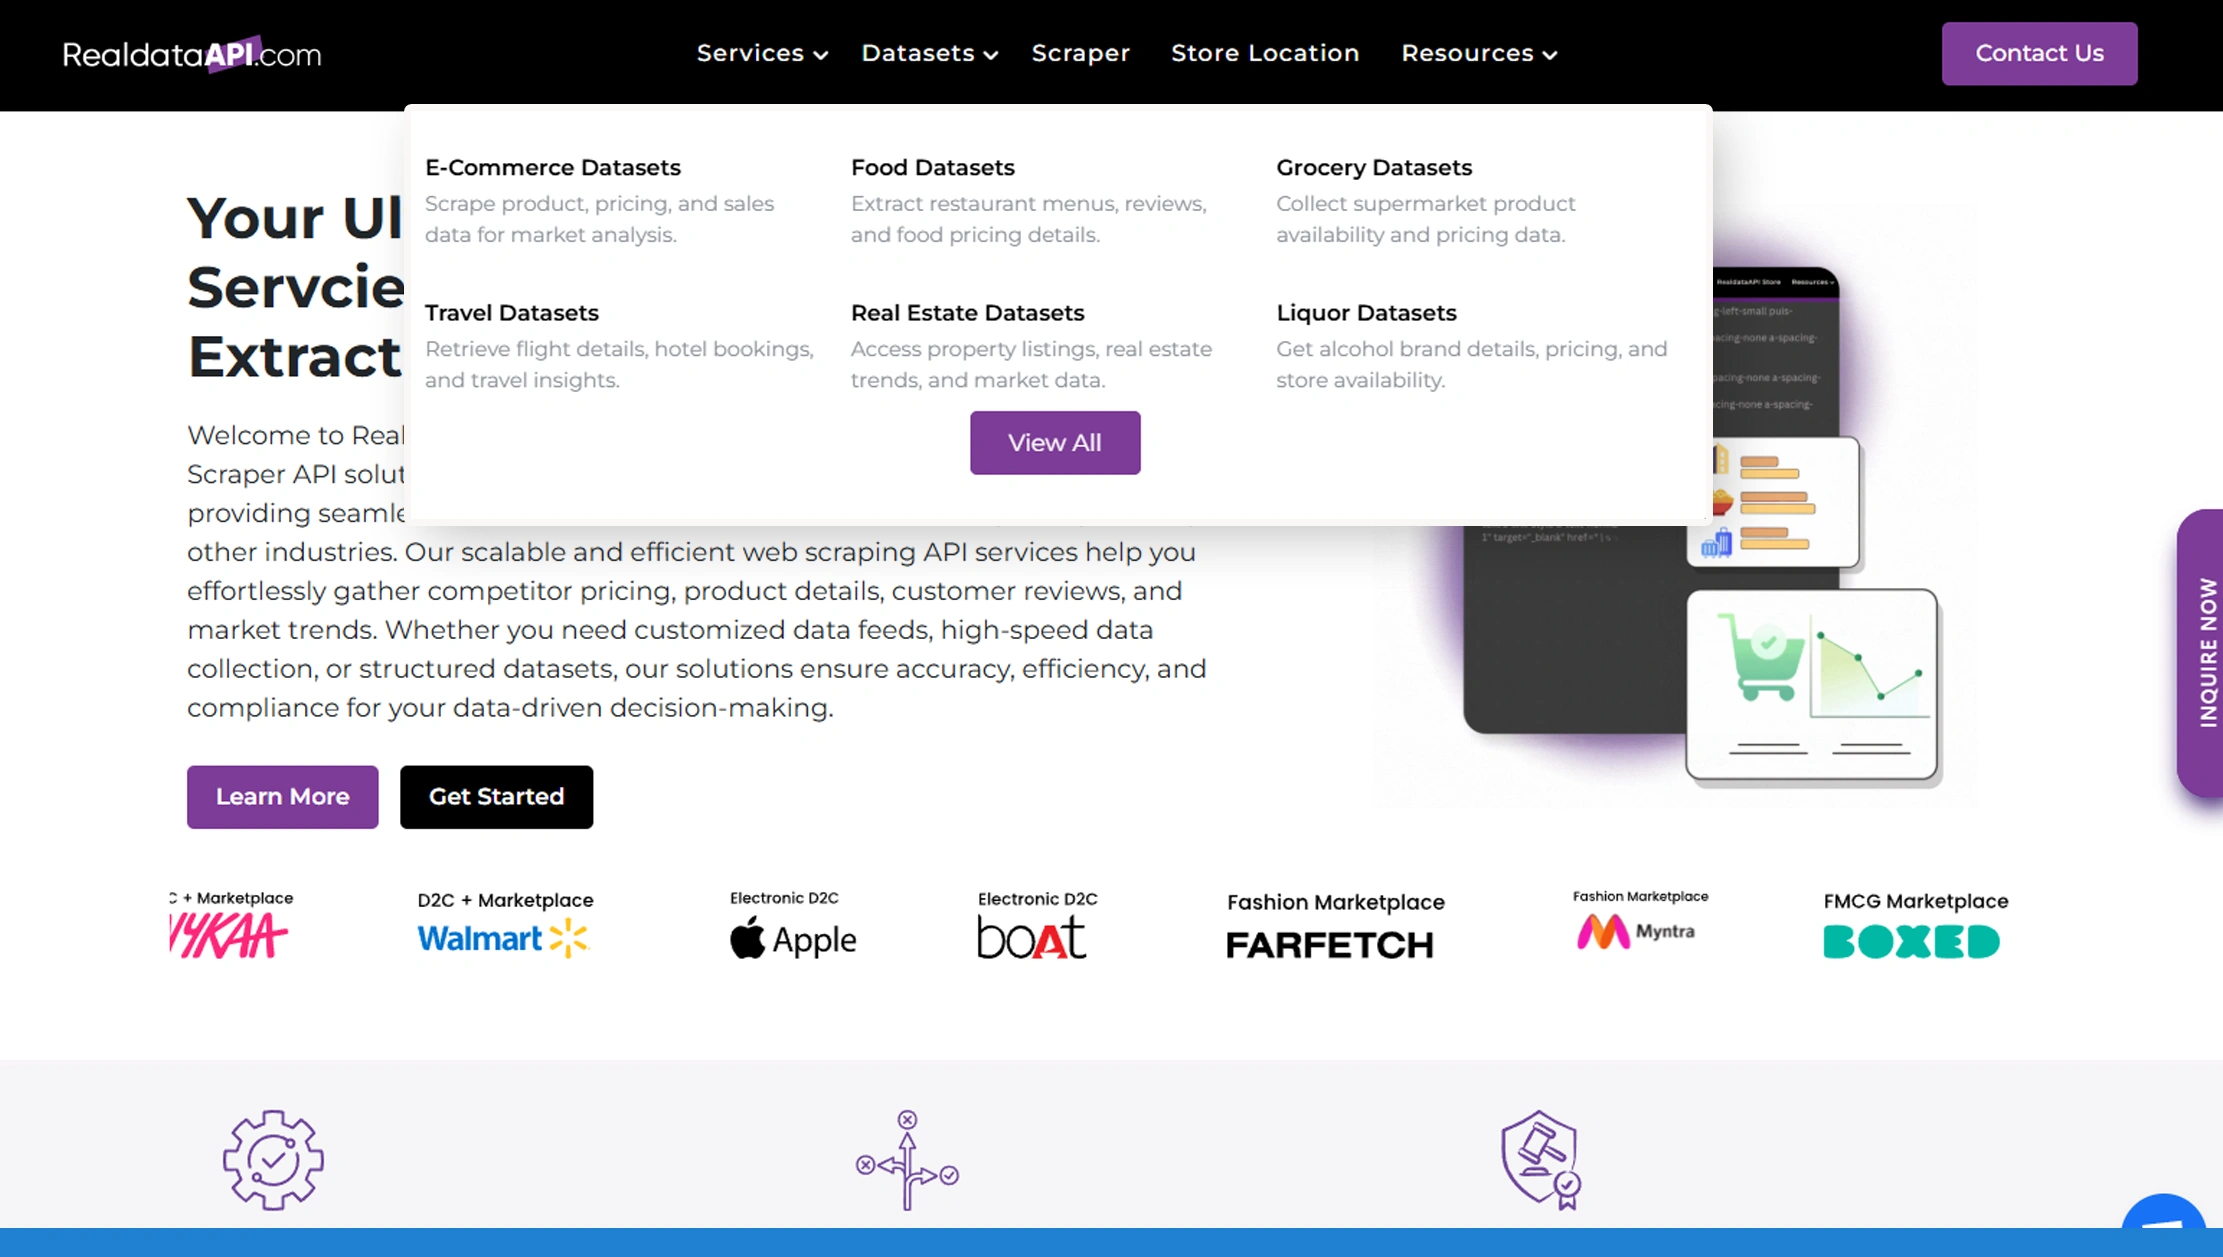2223x1257 pixels.
Task: Expand the Resources dropdown menu
Action: (x=1478, y=54)
